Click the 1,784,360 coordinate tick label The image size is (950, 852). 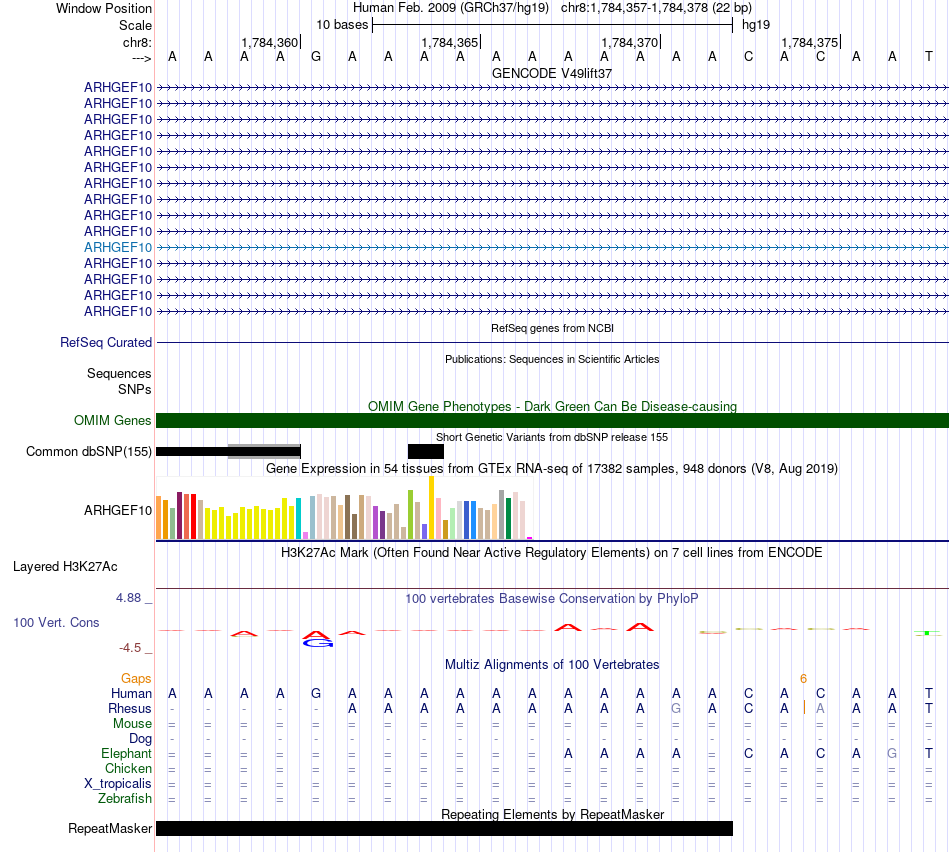(x=270, y=42)
